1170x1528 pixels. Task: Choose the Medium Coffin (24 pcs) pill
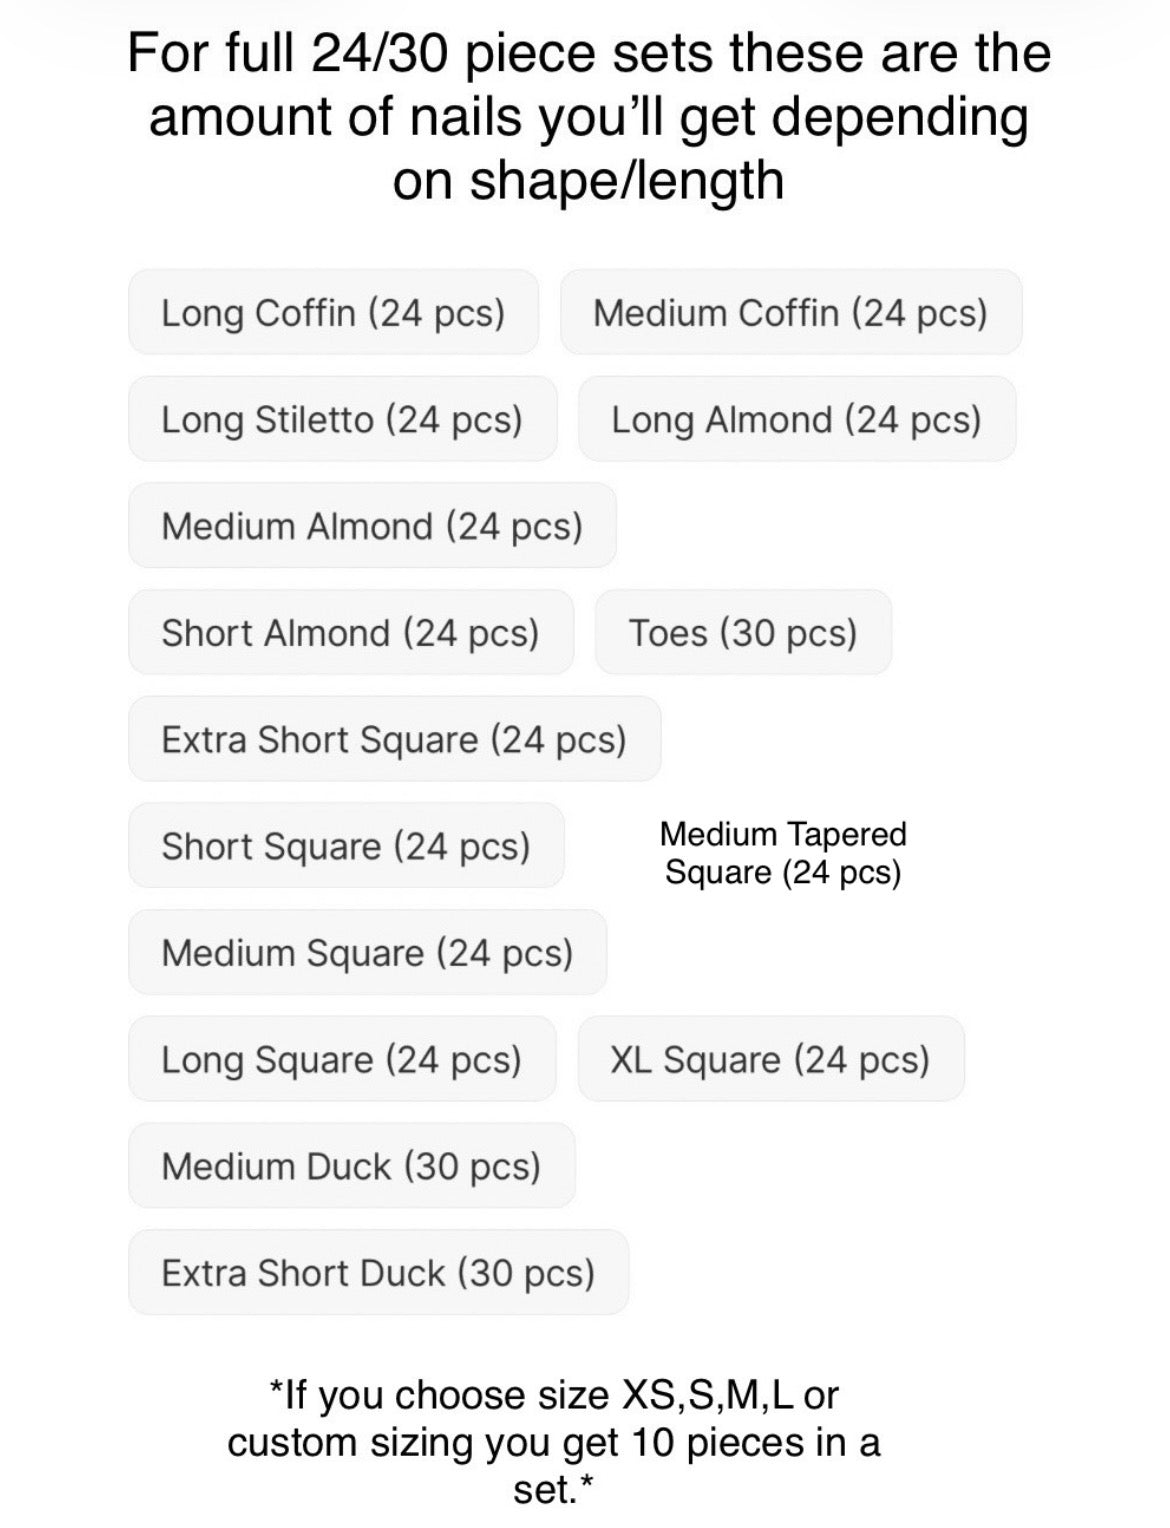point(790,313)
